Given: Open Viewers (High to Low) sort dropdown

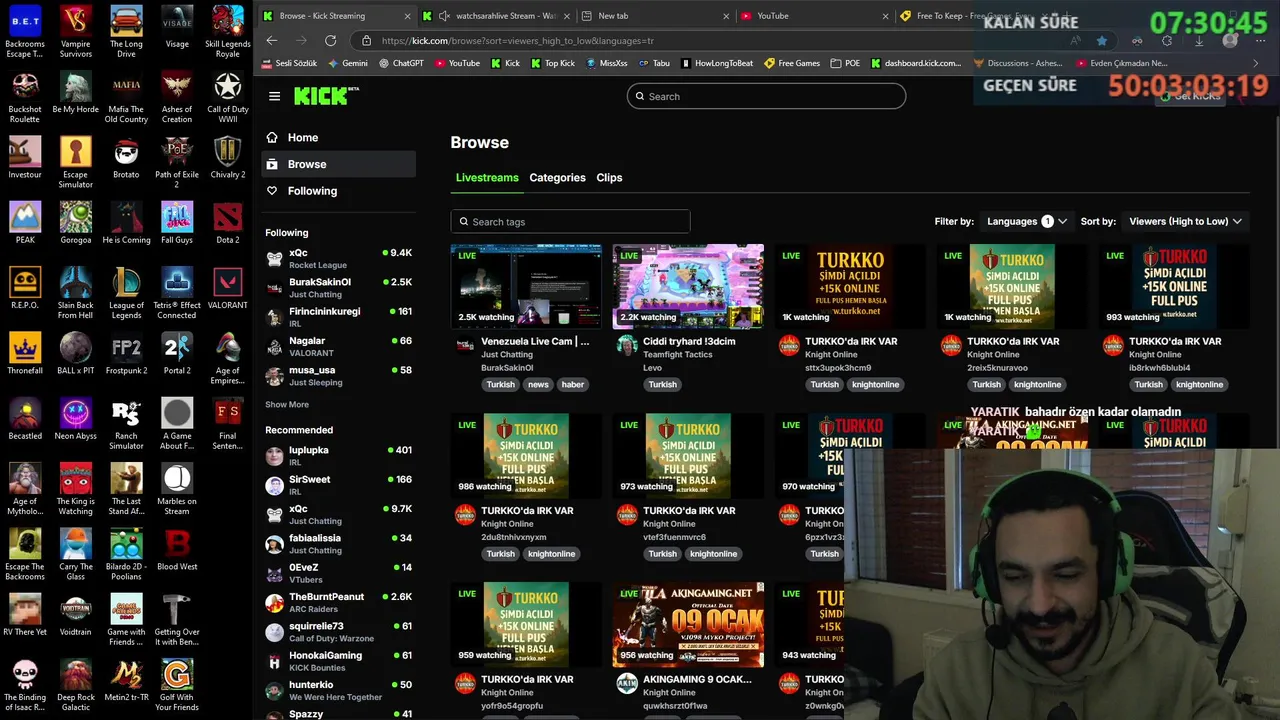Looking at the screenshot, I should coord(1185,221).
